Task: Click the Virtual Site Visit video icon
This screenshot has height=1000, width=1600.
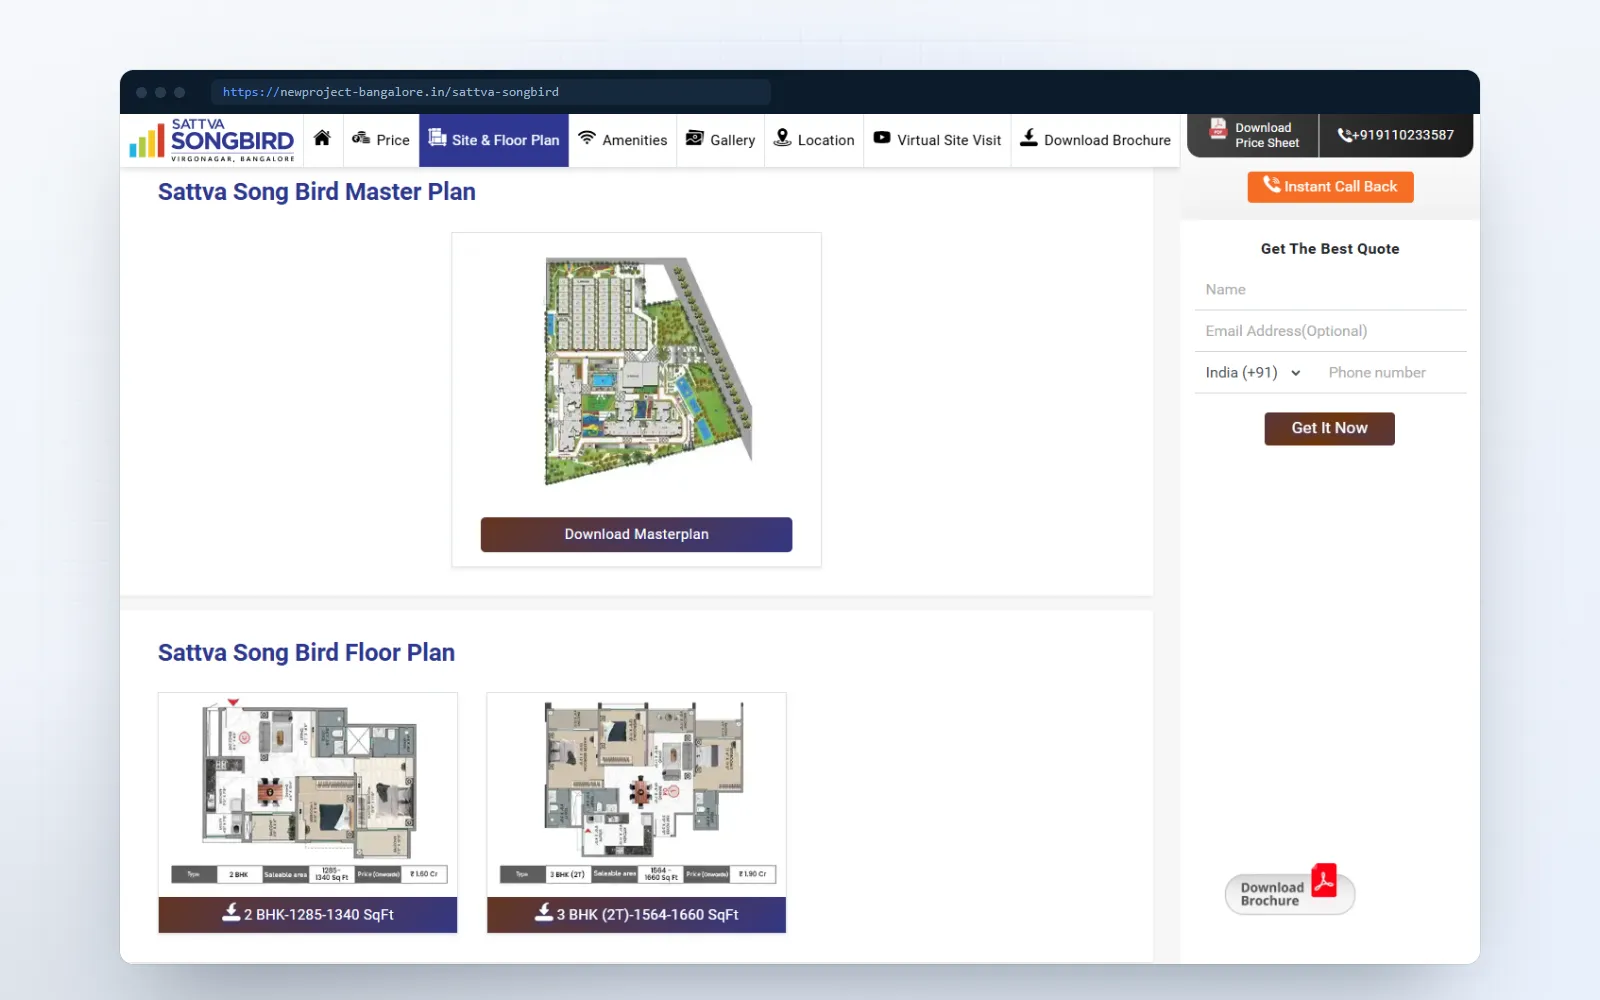Action: (x=882, y=138)
